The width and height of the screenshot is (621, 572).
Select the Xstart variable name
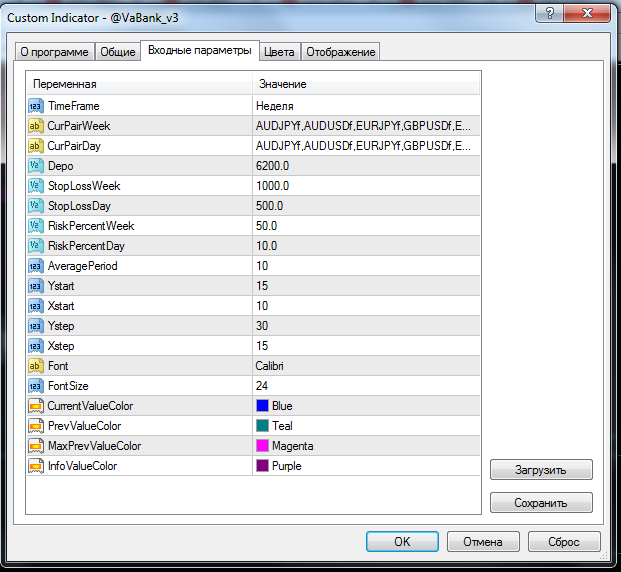(x=61, y=306)
